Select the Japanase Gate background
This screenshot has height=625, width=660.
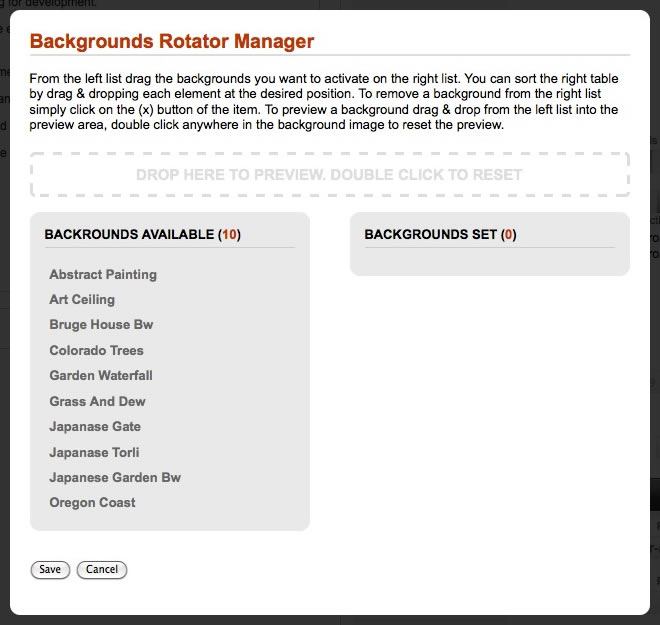97,427
